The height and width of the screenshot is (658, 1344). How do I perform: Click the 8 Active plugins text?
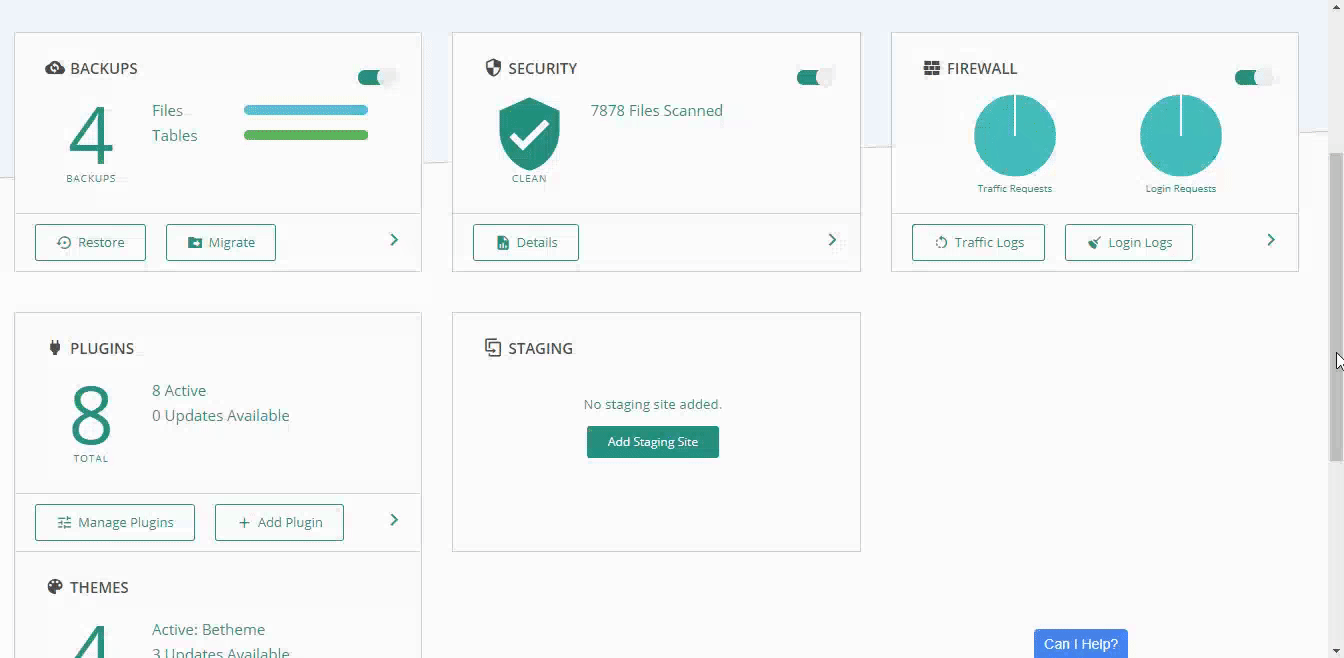click(179, 390)
